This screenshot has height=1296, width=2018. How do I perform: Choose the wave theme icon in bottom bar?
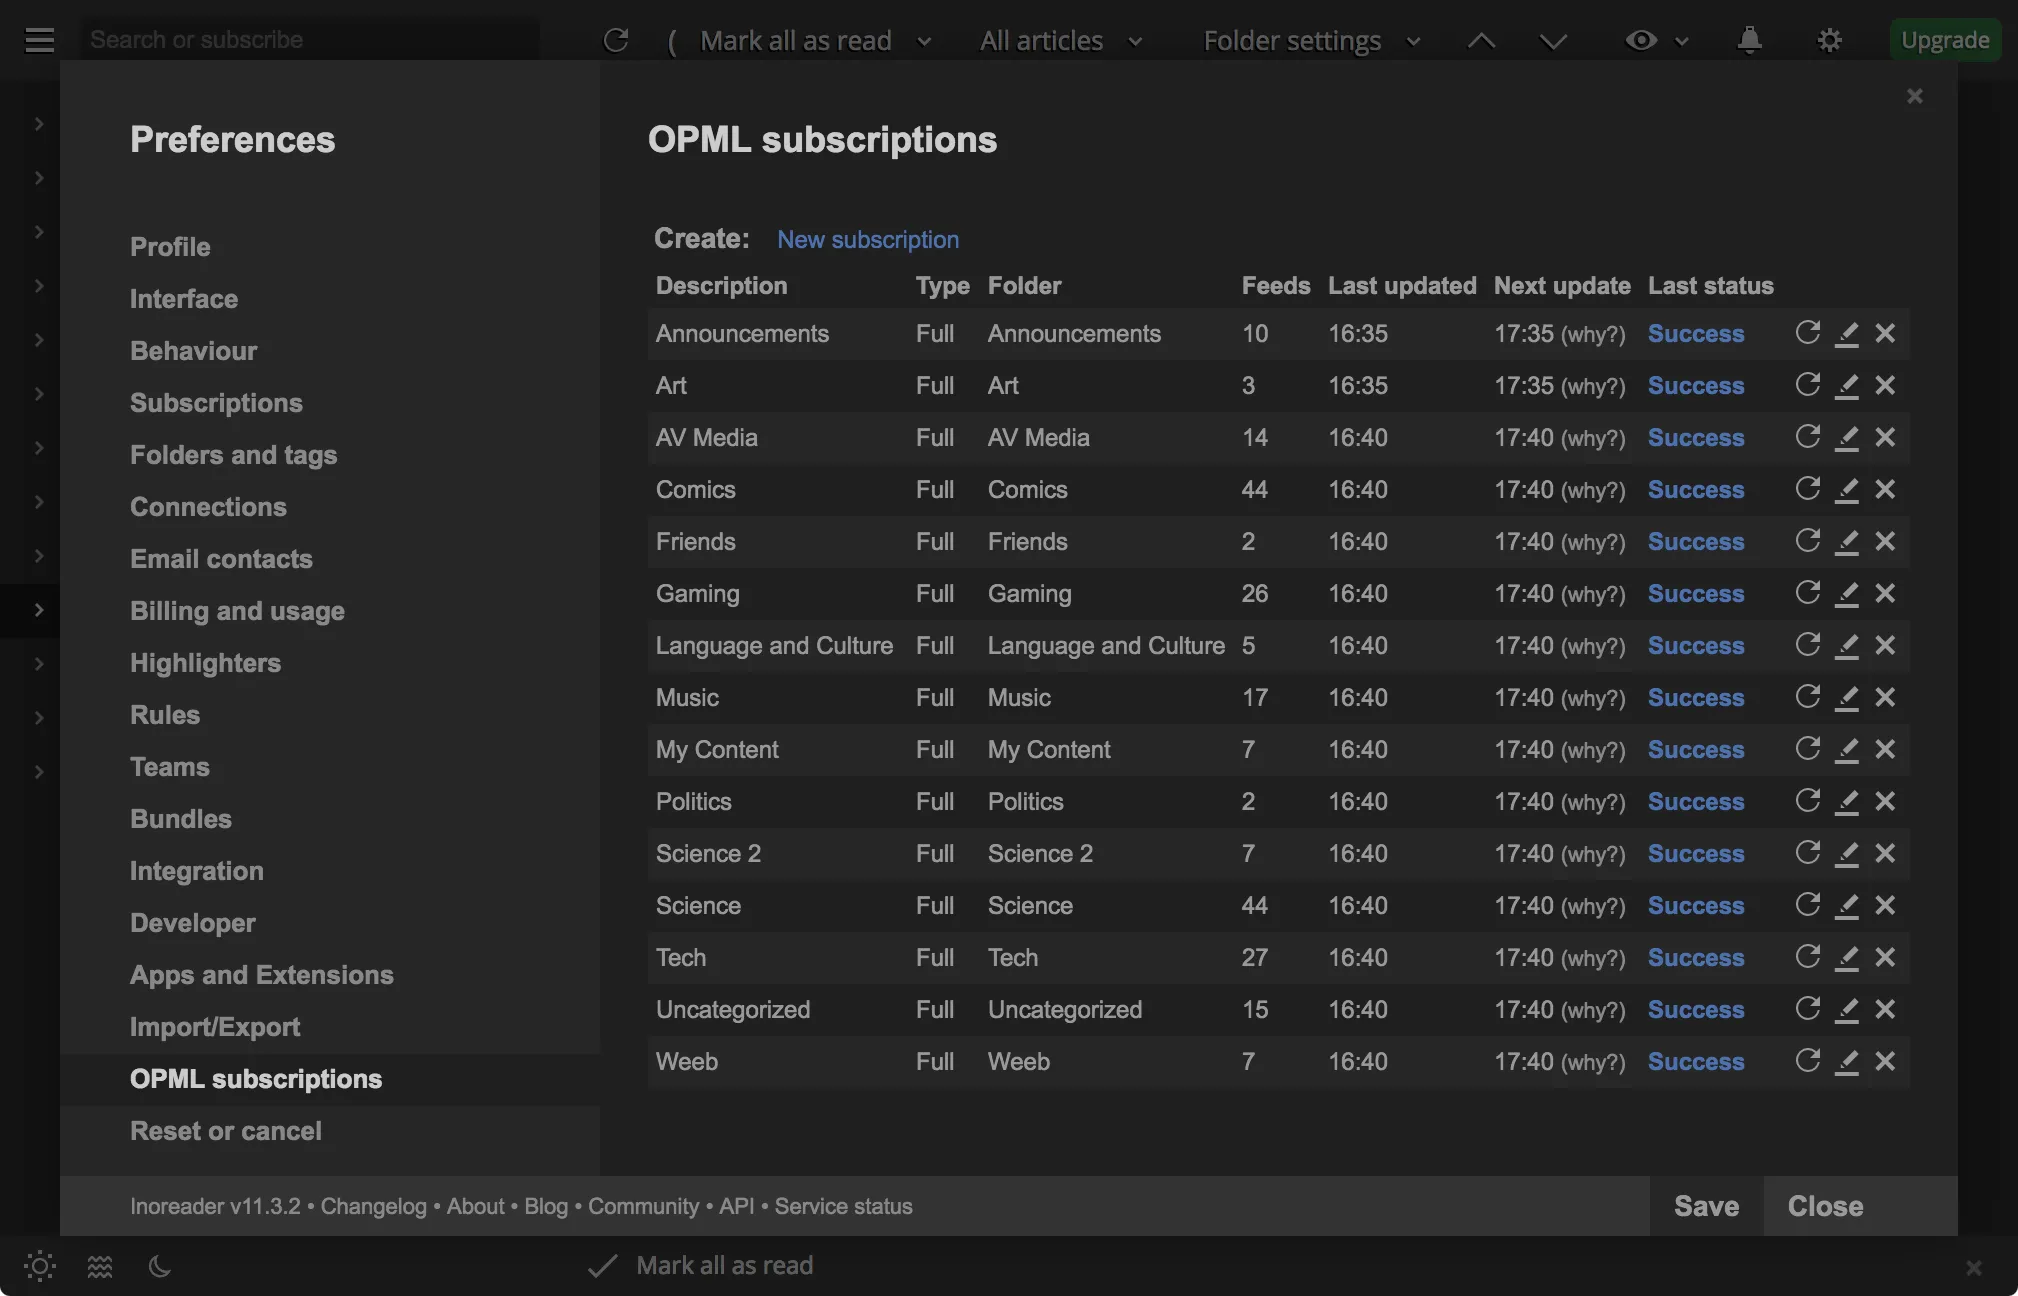[100, 1266]
